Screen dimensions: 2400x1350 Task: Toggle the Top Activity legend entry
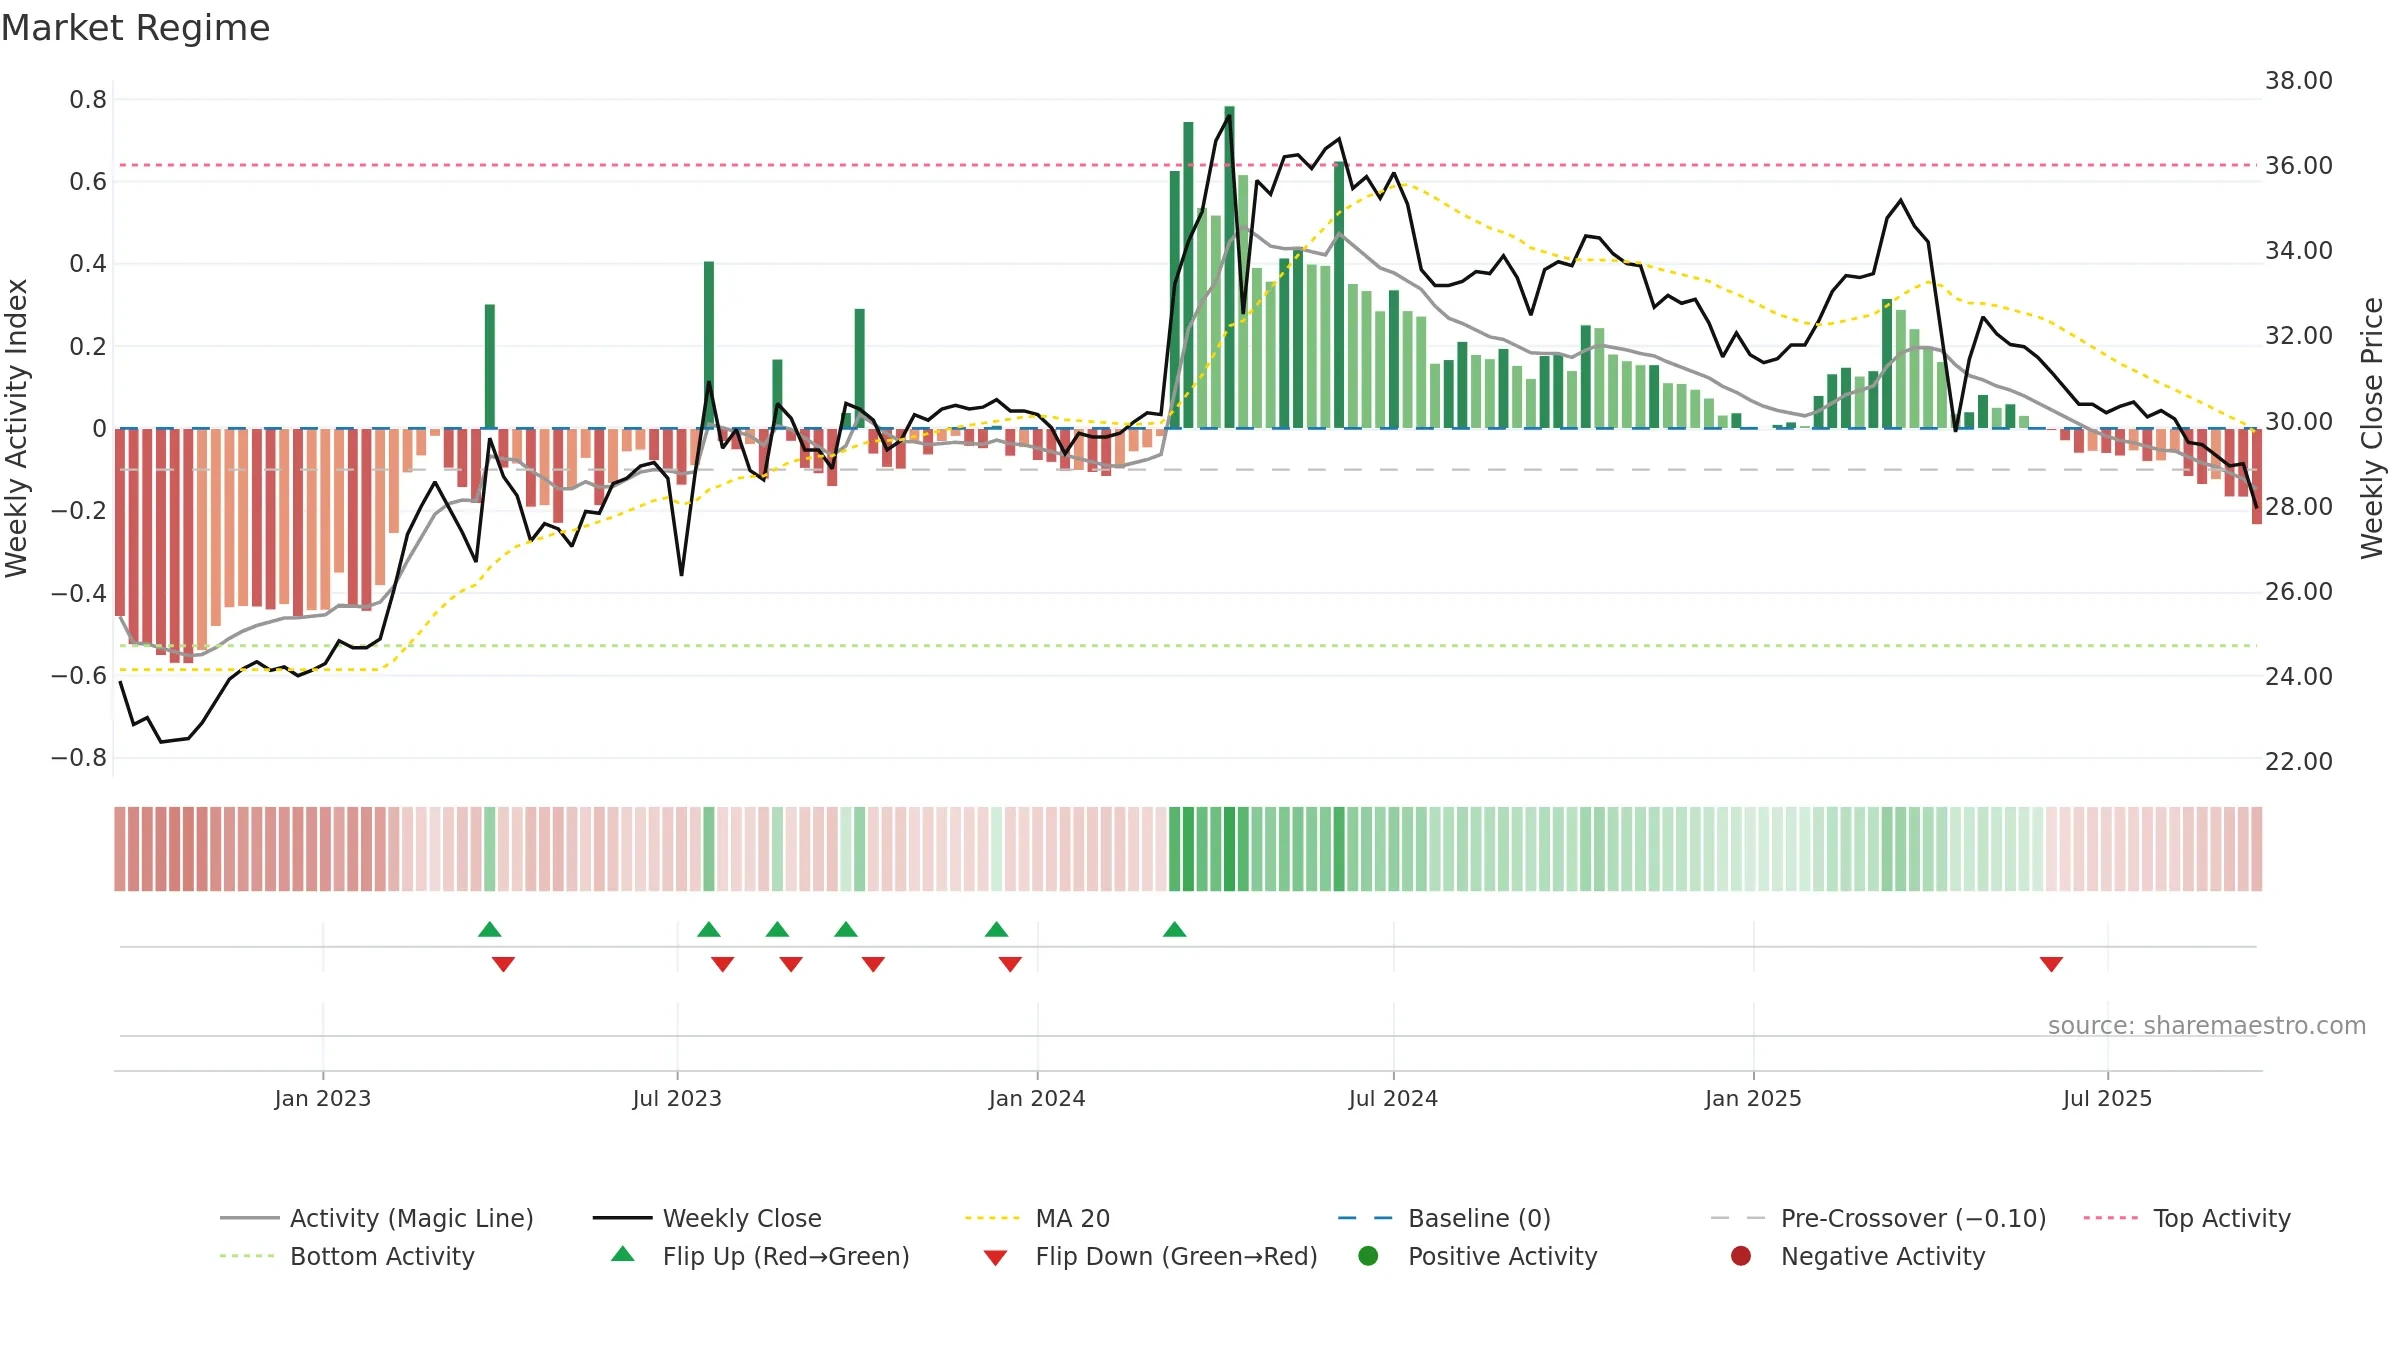pyautogui.click(x=2187, y=1218)
